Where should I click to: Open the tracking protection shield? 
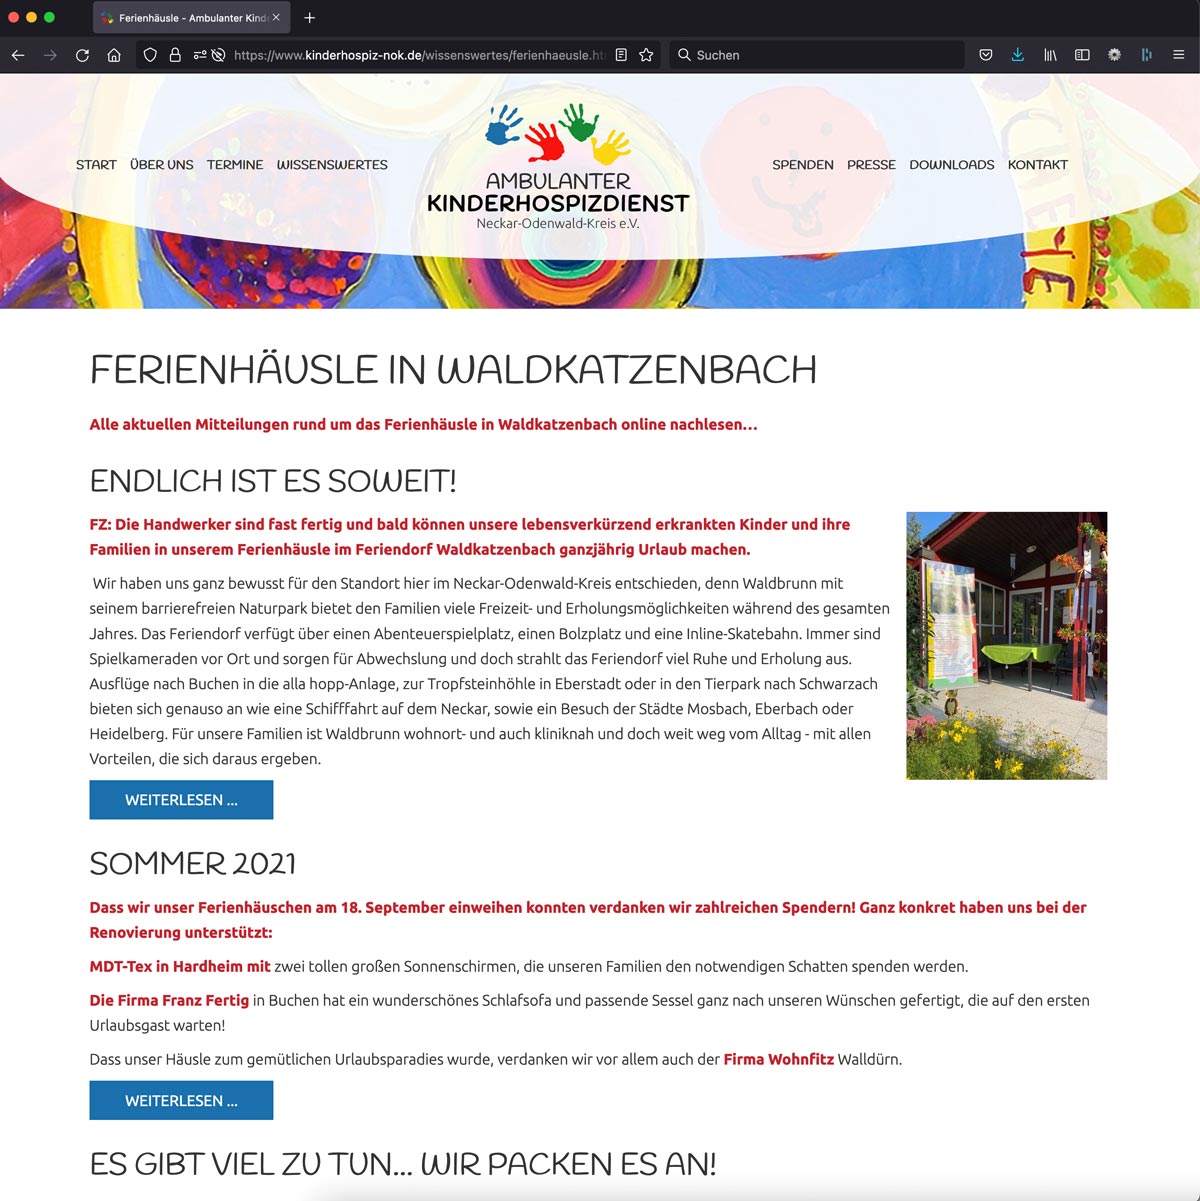pos(150,55)
